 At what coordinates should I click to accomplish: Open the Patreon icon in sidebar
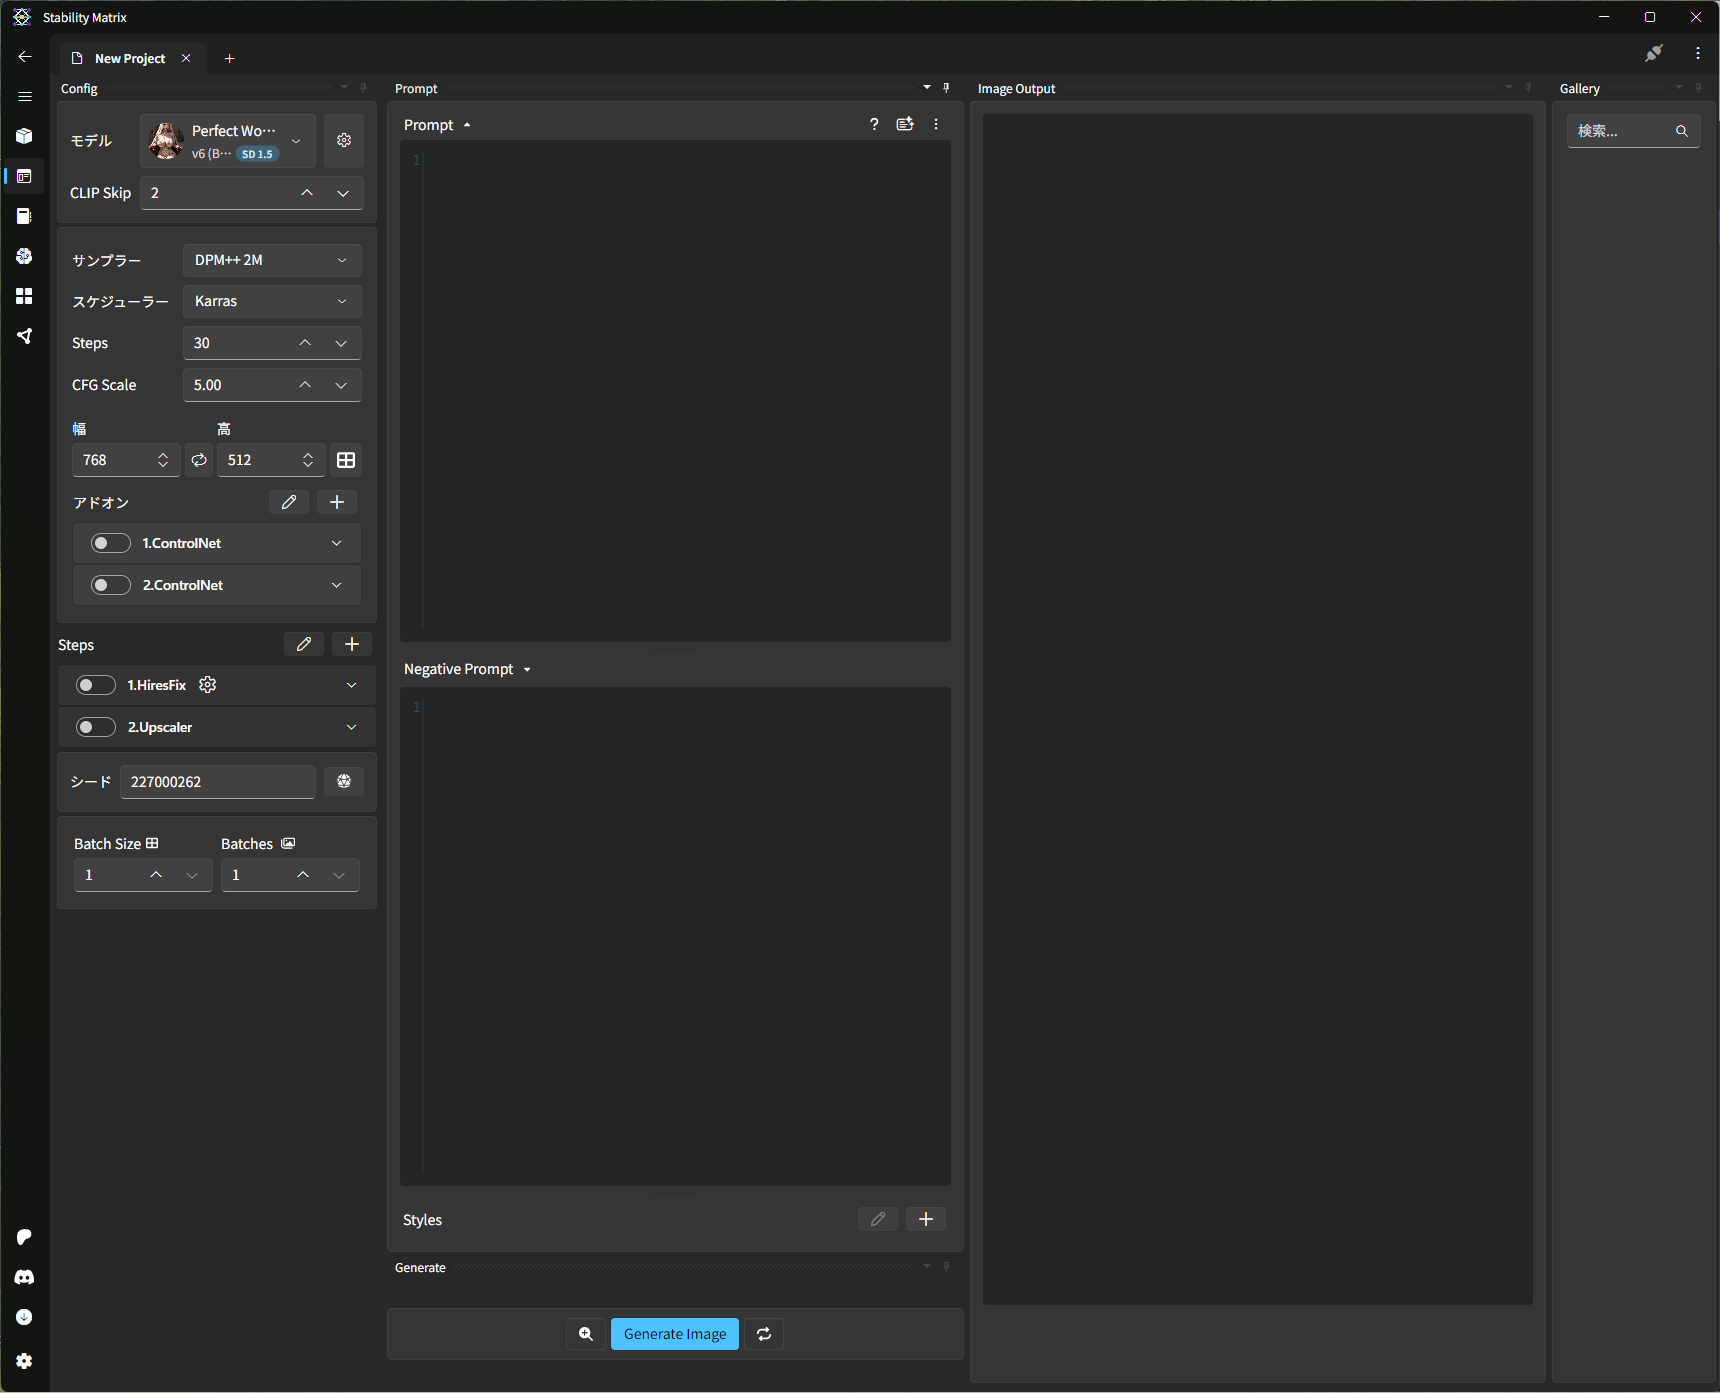[25, 1237]
